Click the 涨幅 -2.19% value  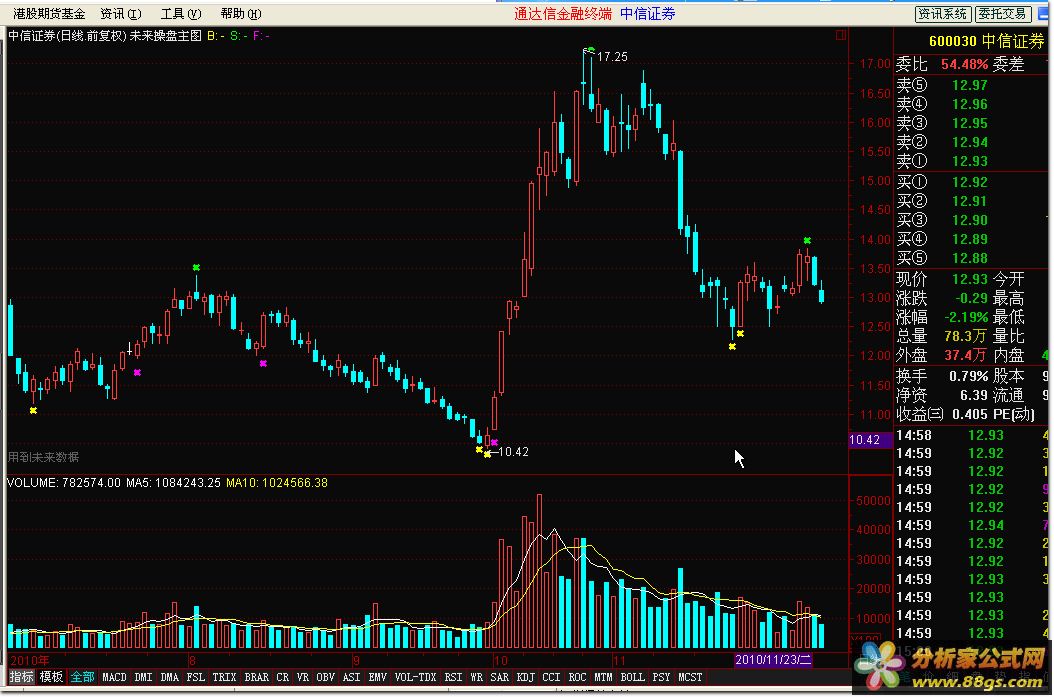click(x=966, y=317)
